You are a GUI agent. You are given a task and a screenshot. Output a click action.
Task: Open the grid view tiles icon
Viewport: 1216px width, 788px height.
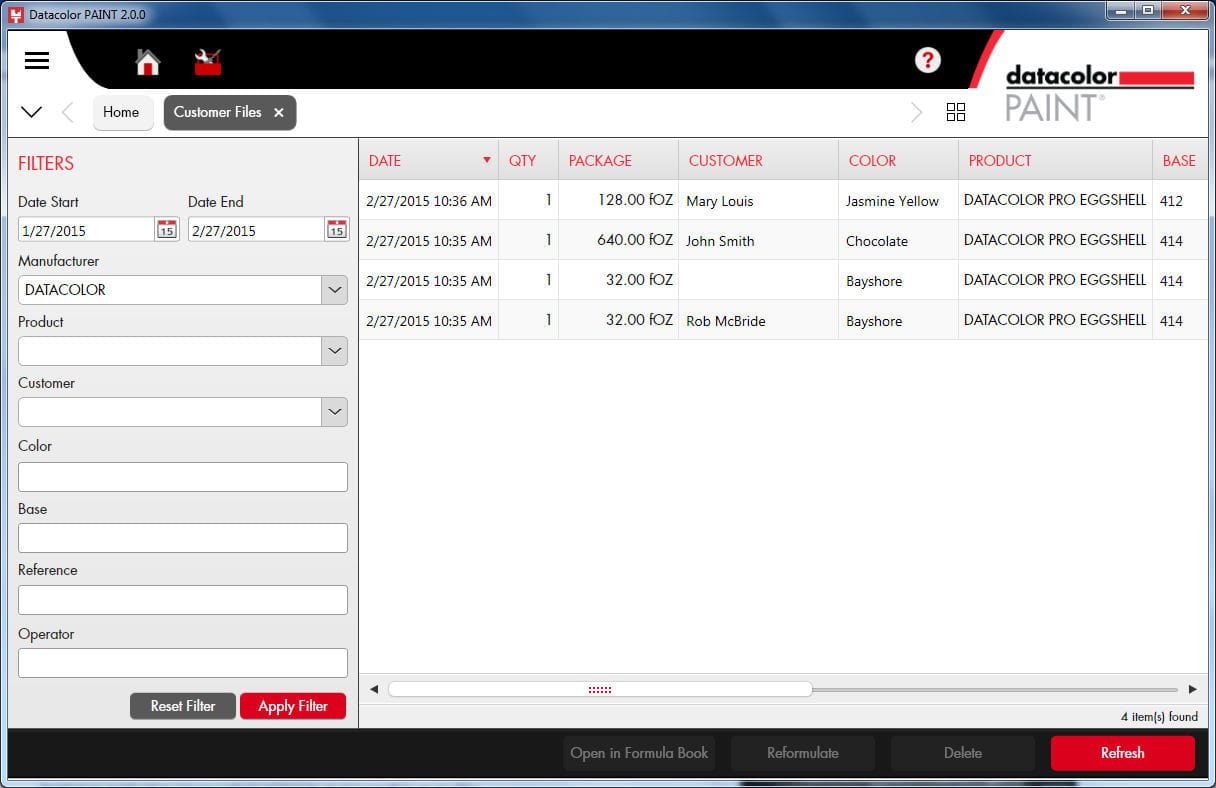coord(956,112)
